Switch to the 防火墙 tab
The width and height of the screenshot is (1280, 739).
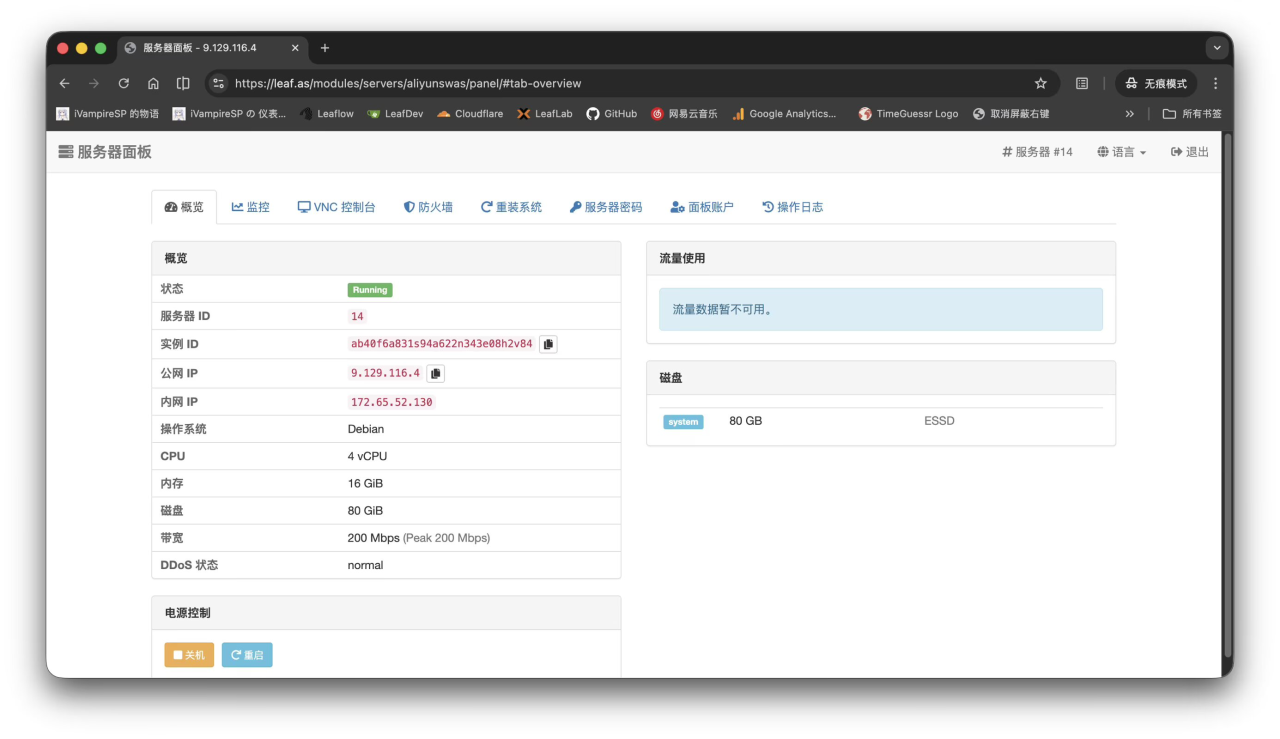(428, 207)
